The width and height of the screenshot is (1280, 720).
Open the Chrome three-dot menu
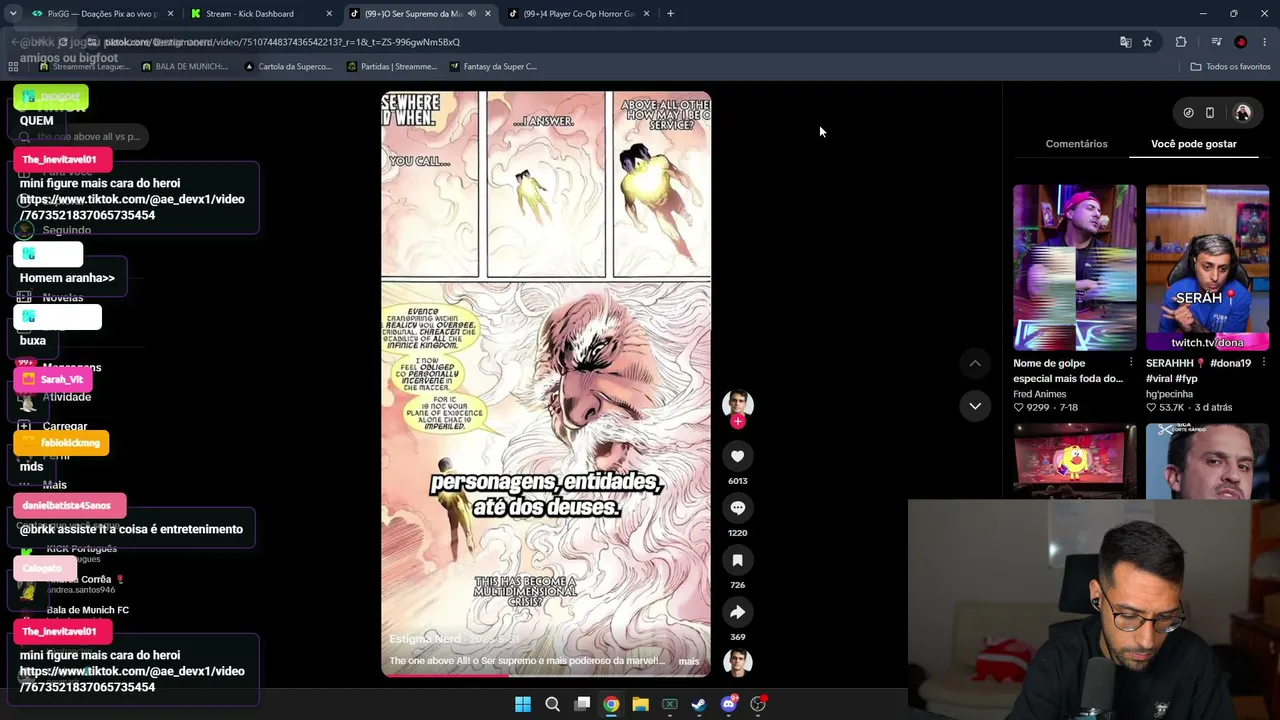[x=1265, y=42]
